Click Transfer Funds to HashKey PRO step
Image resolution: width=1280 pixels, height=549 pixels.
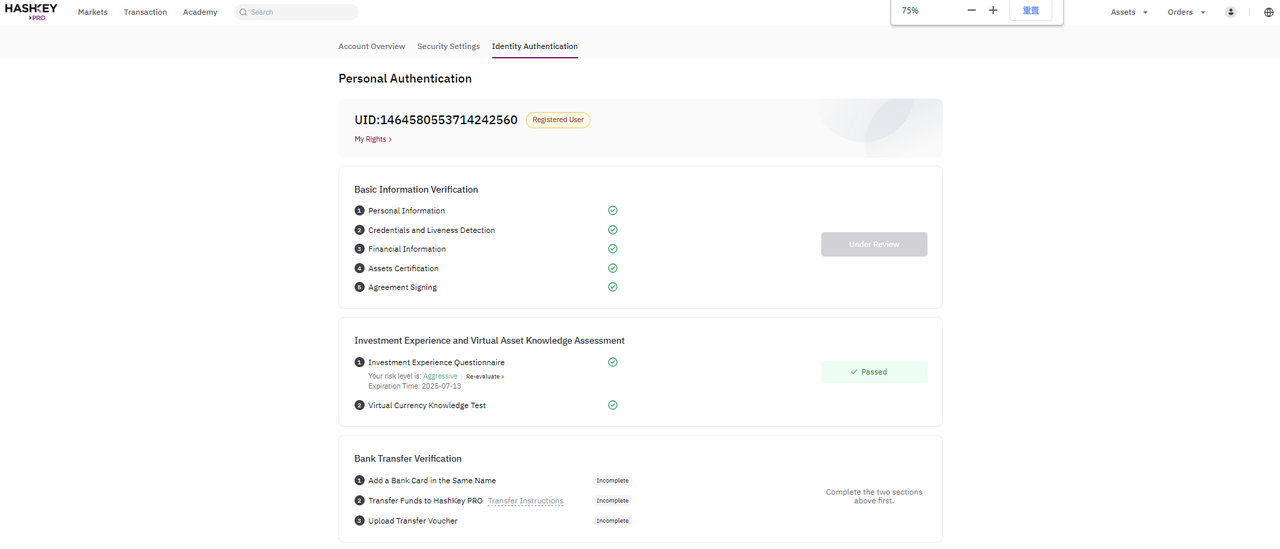(425, 501)
